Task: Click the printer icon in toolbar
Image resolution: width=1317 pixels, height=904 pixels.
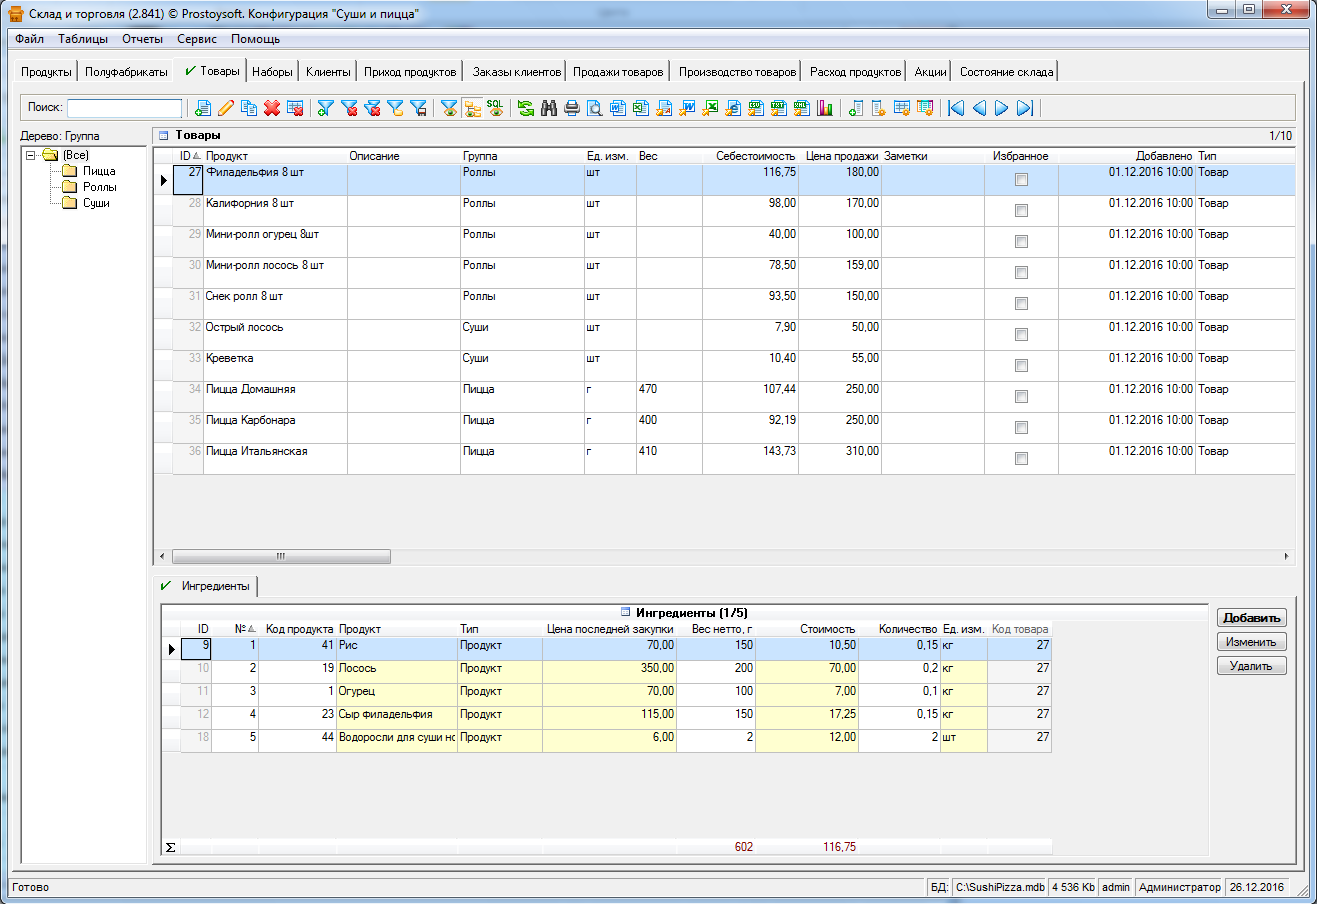Action: [x=572, y=108]
